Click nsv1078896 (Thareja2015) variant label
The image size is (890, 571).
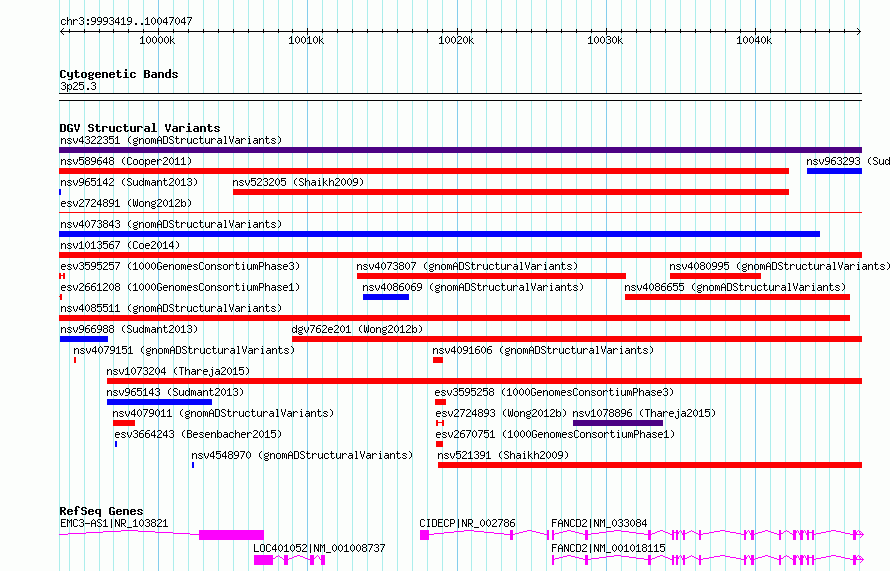pos(644,413)
